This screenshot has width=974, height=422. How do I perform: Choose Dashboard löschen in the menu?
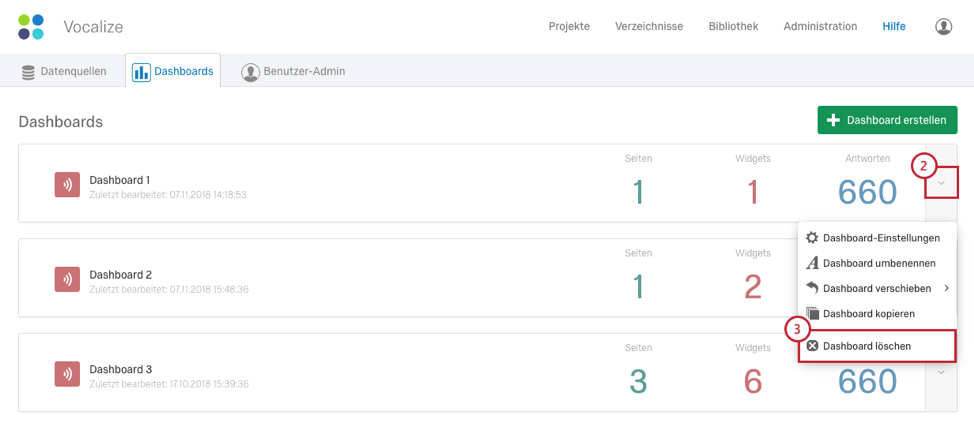pyautogui.click(x=866, y=346)
